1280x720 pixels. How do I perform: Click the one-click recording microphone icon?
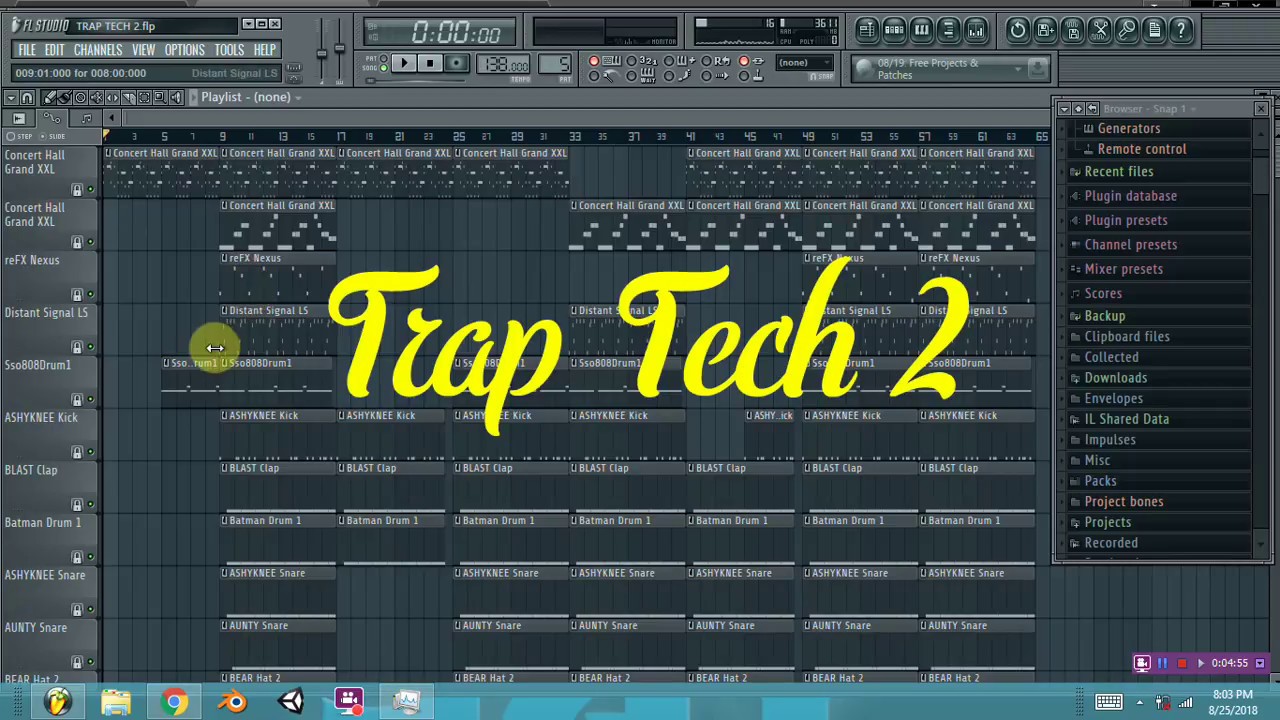pyautogui.click(x=1126, y=30)
